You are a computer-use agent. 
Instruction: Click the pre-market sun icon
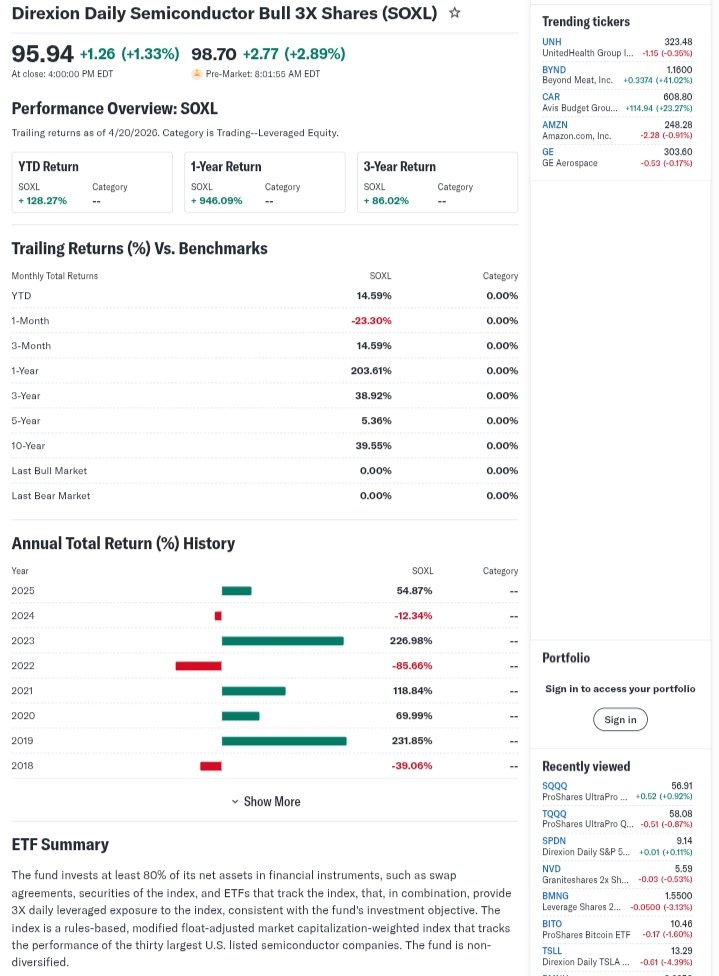point(197,74)
